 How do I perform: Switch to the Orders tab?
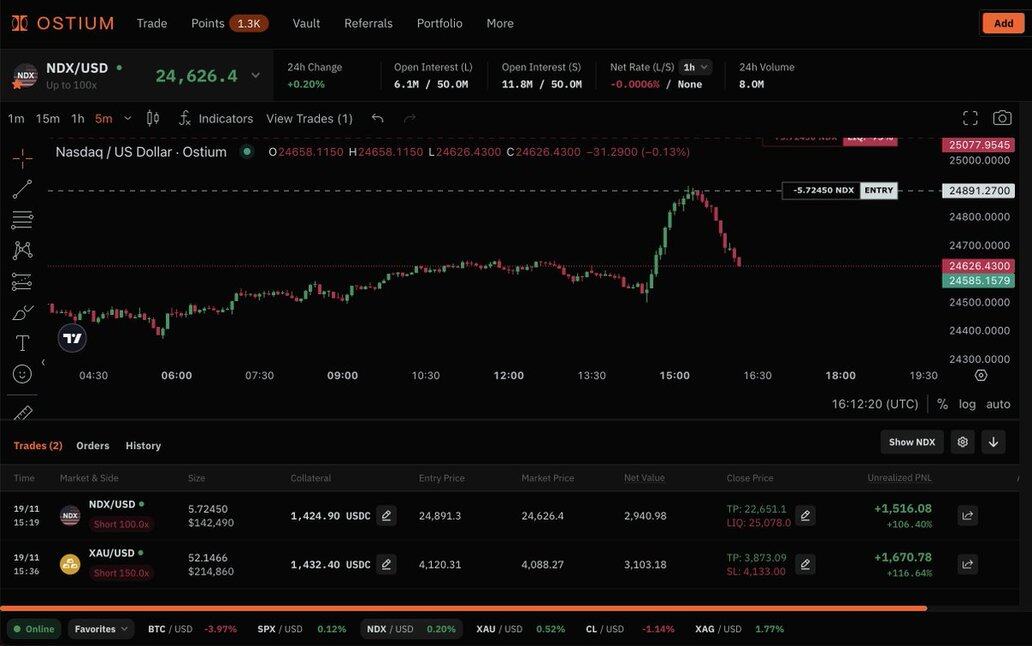[x=93, y=446]
